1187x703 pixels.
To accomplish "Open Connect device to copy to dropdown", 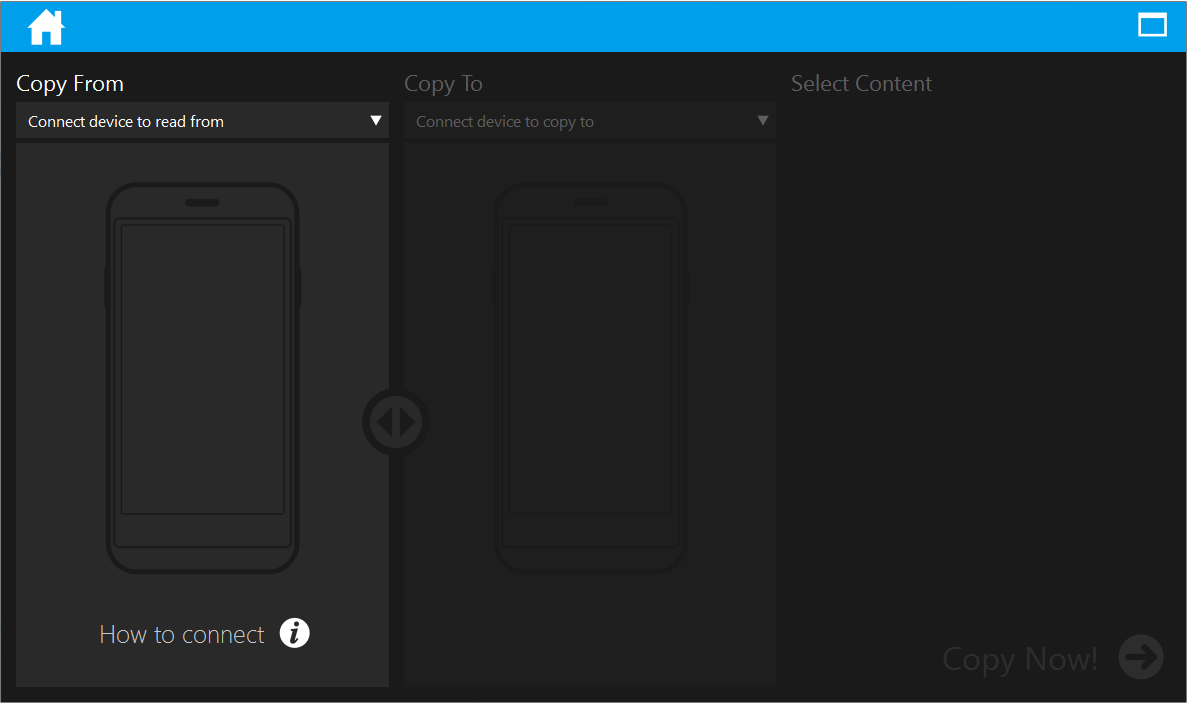I will (x=590, y=121).
